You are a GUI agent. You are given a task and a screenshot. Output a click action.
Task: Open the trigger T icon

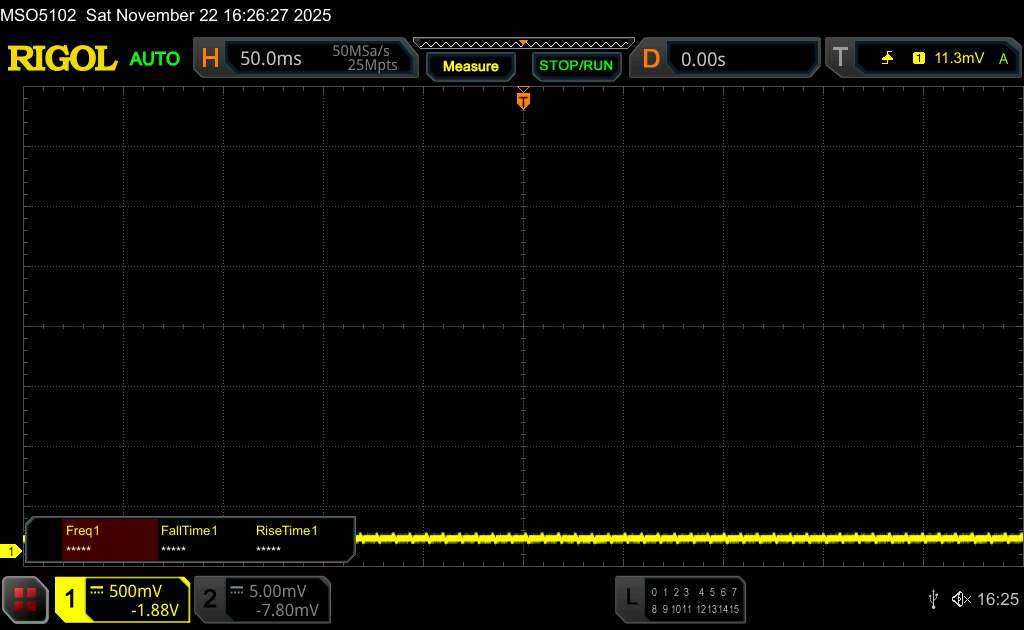point(840,59)
